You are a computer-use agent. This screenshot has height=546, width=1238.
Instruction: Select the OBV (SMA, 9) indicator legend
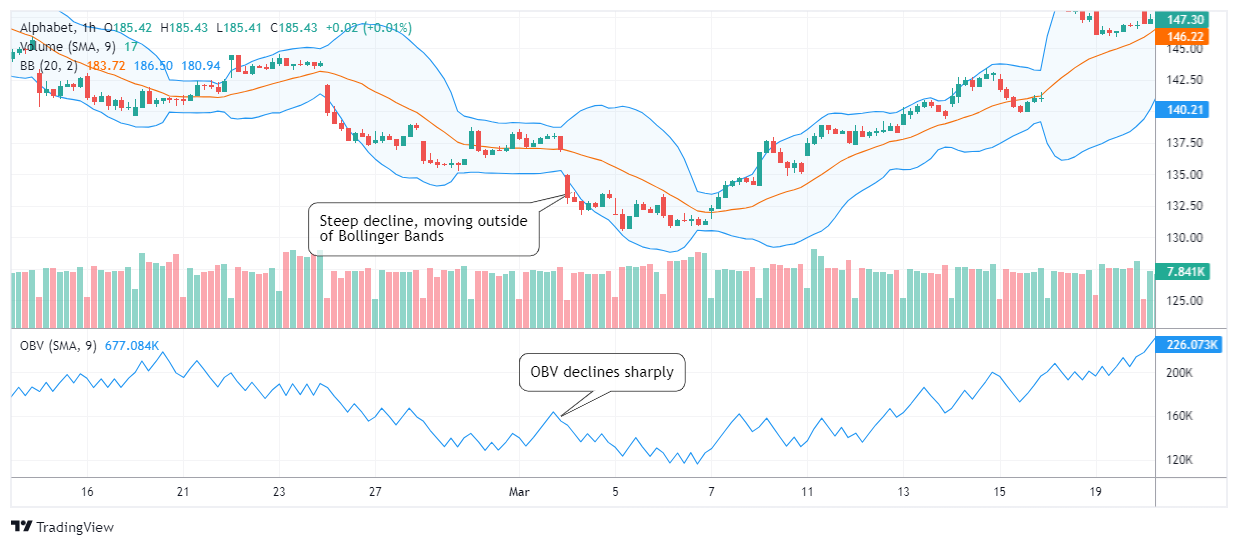click(x=60, y=346)
